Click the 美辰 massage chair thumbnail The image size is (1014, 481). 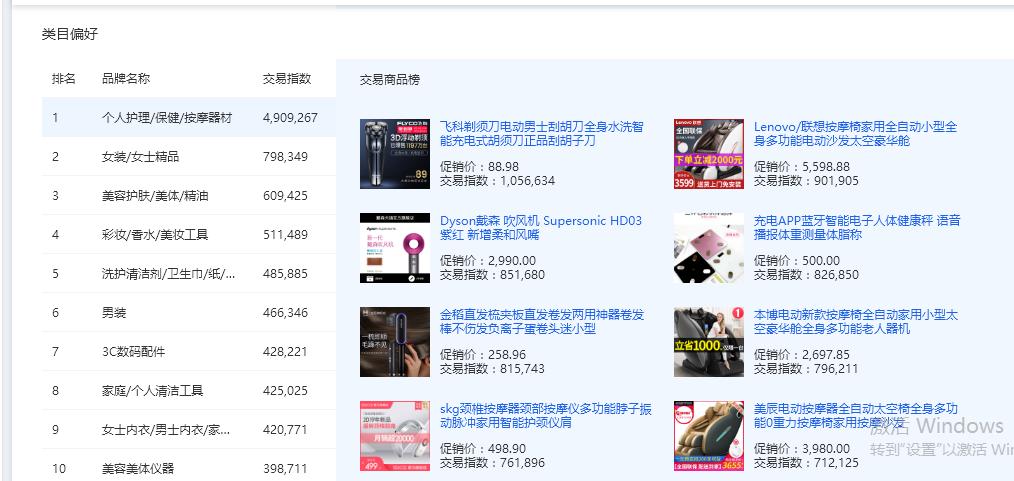[709, 436]
